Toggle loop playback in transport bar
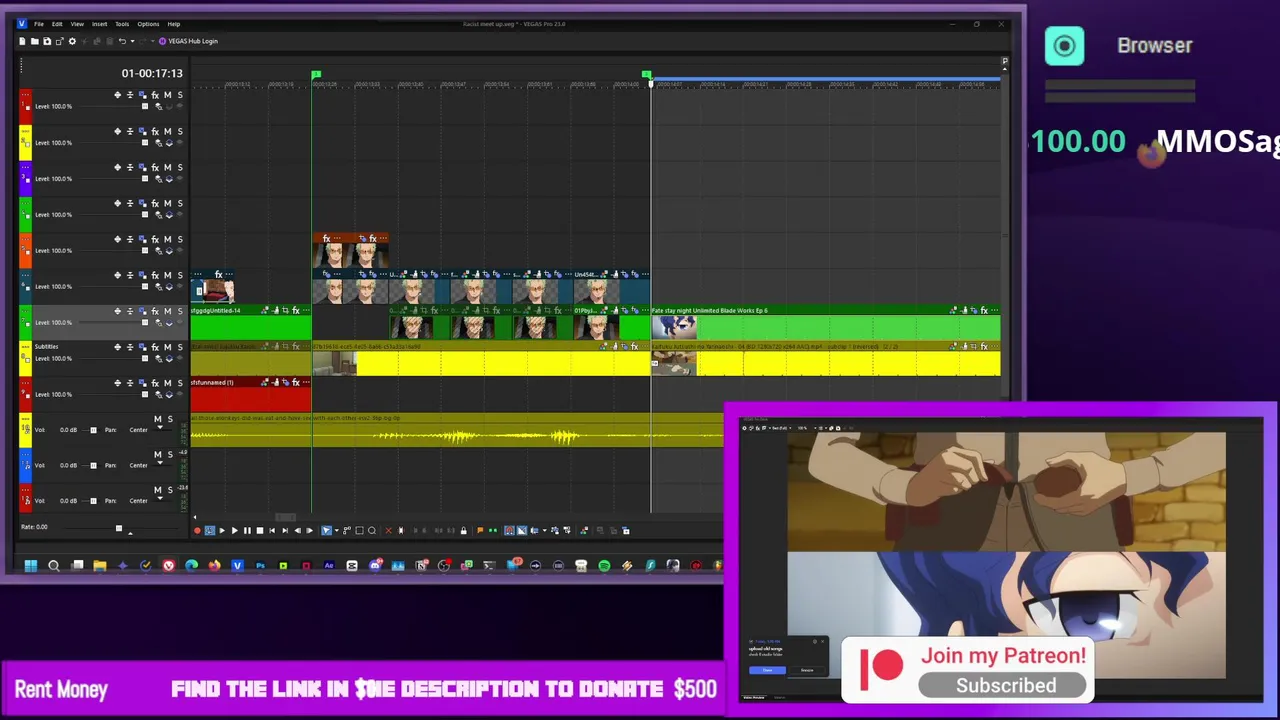The width and height of the screenshot is (1280, 720). tap(210, 530)
